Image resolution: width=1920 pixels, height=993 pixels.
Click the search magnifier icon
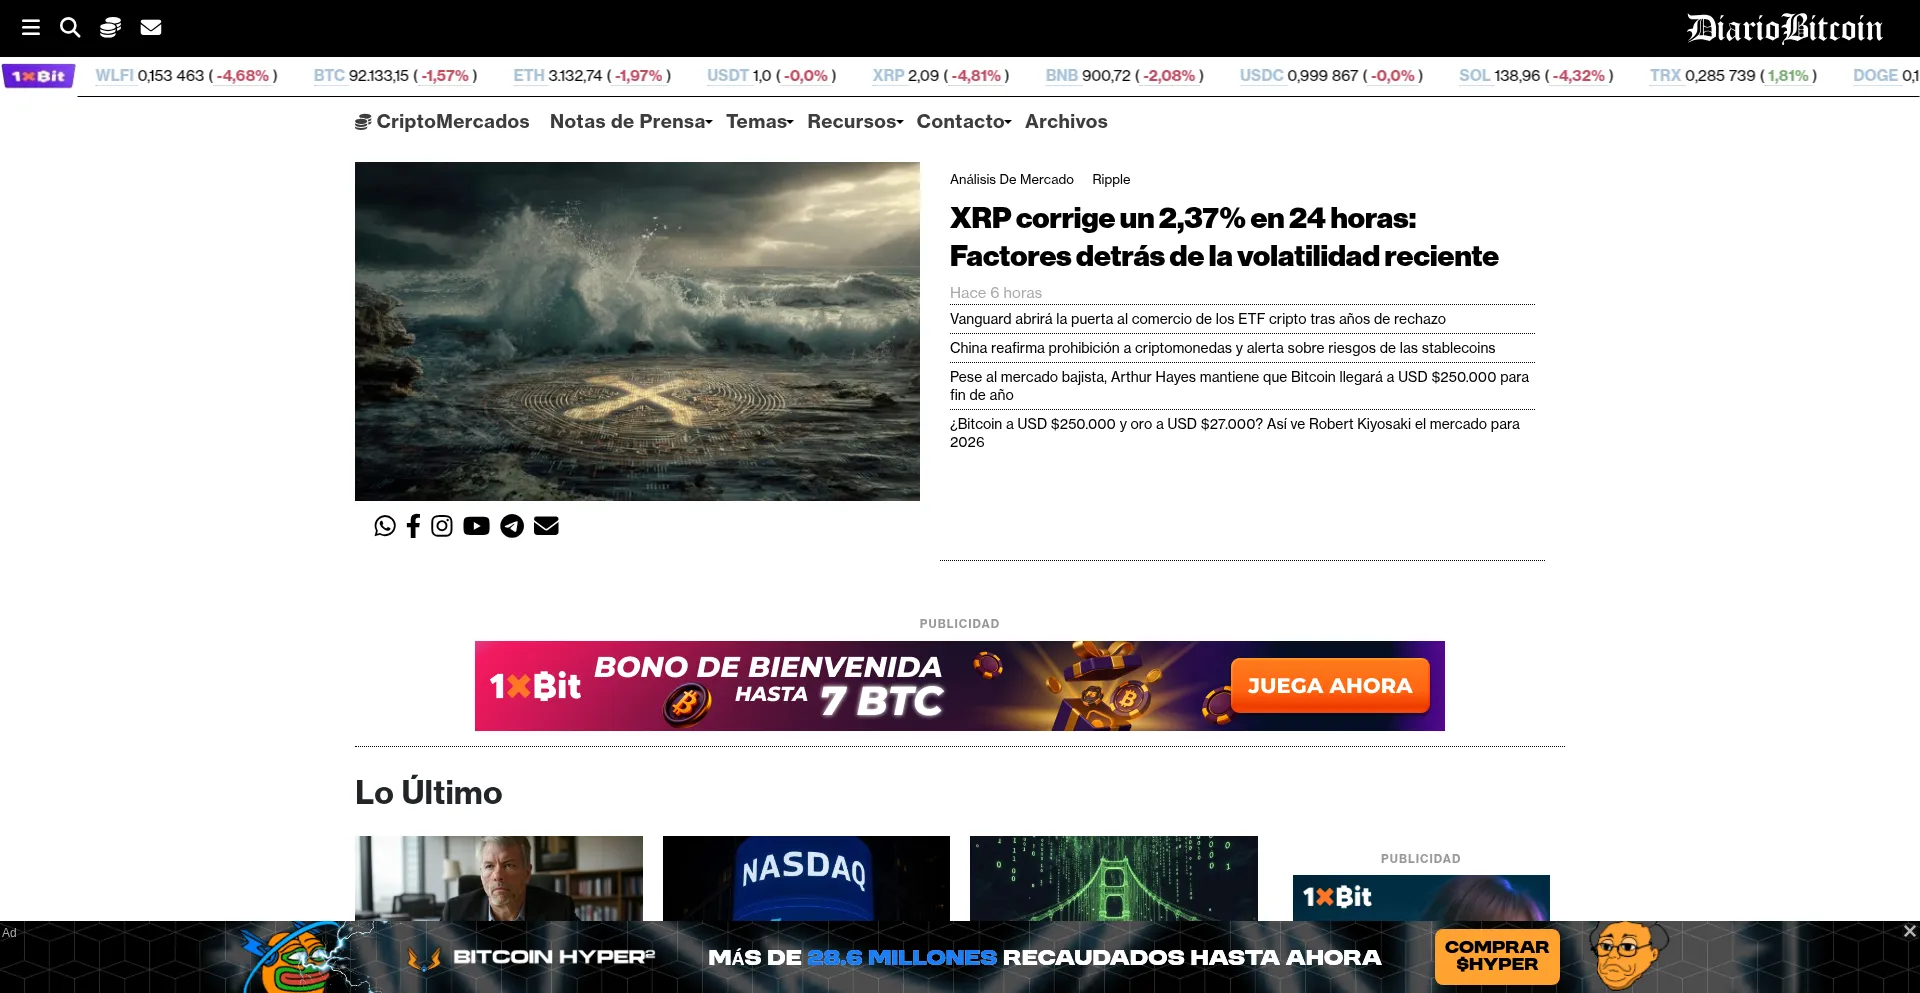pos(70,27)
